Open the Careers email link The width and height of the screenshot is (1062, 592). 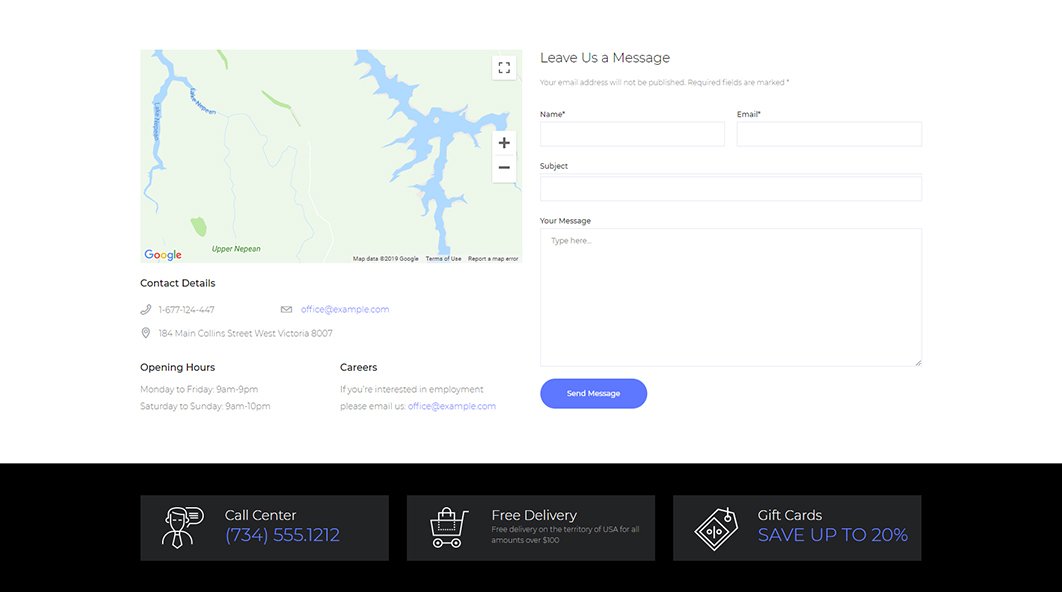click(x=451, y=407)
